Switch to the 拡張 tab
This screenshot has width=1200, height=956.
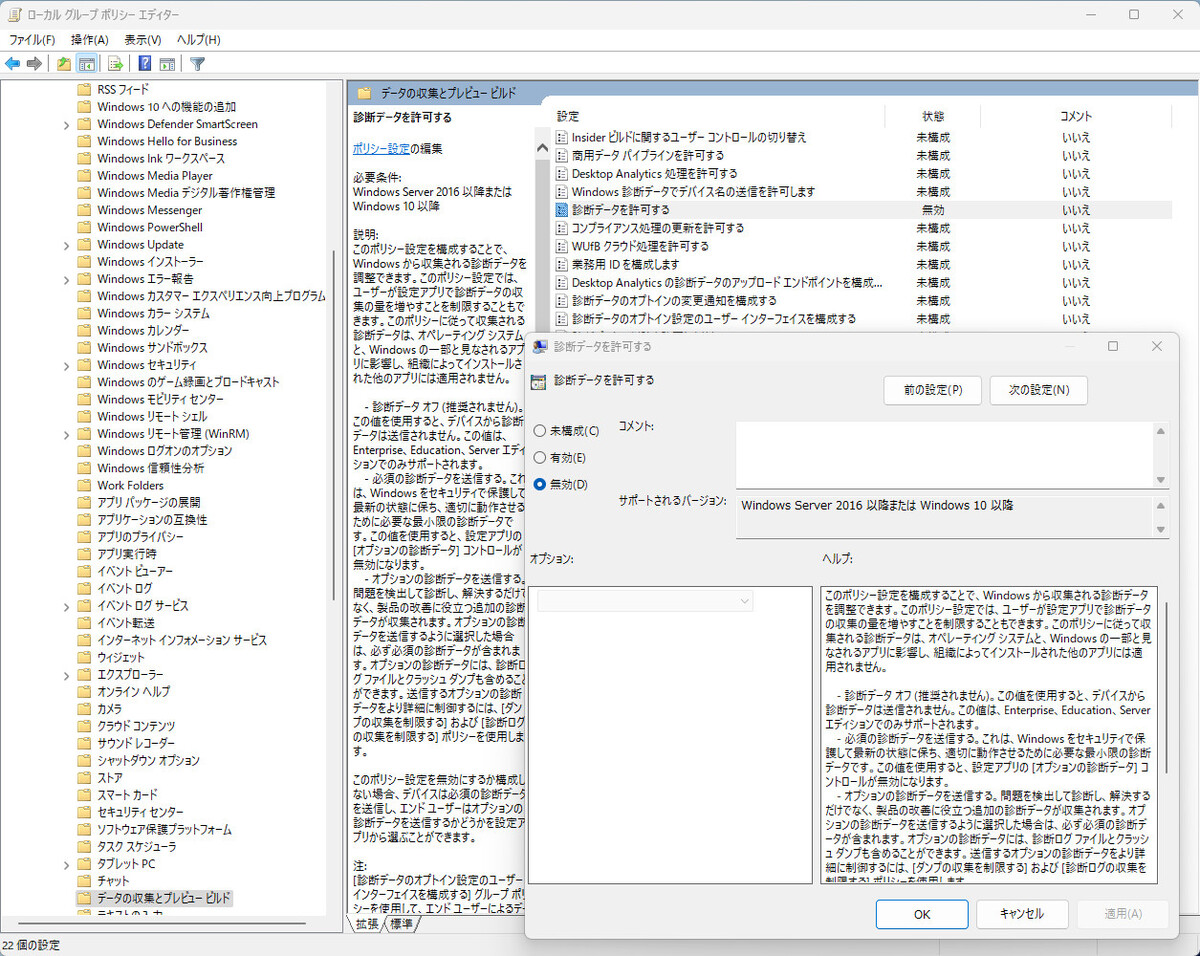(x=367, y=923)
